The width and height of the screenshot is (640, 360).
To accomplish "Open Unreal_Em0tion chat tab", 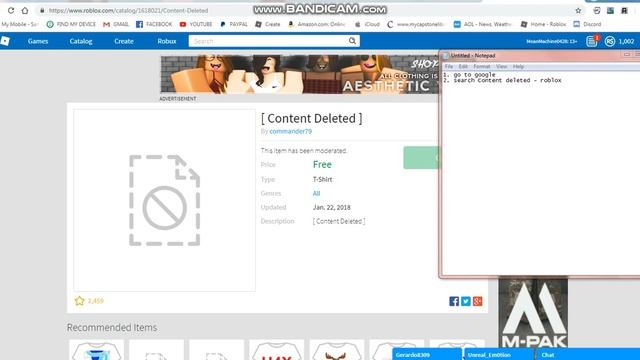I will coord(500,355).
